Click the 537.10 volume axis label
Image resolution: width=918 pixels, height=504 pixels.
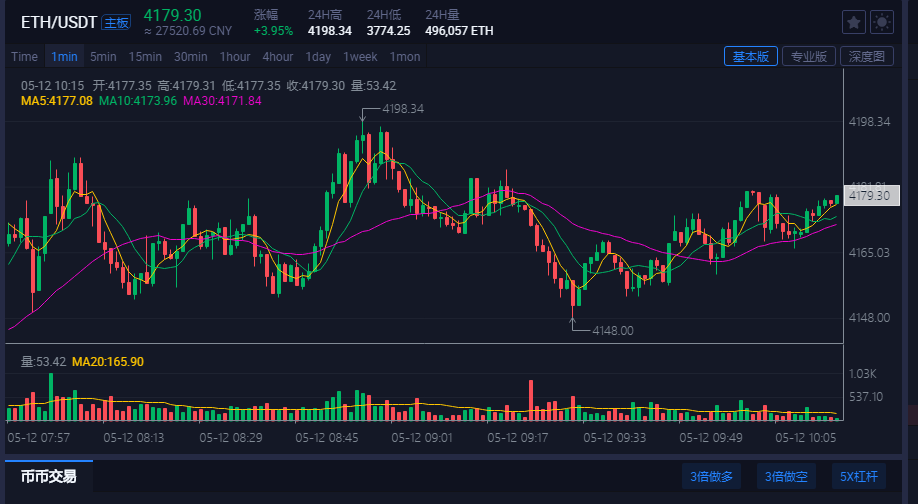(866, 397)
